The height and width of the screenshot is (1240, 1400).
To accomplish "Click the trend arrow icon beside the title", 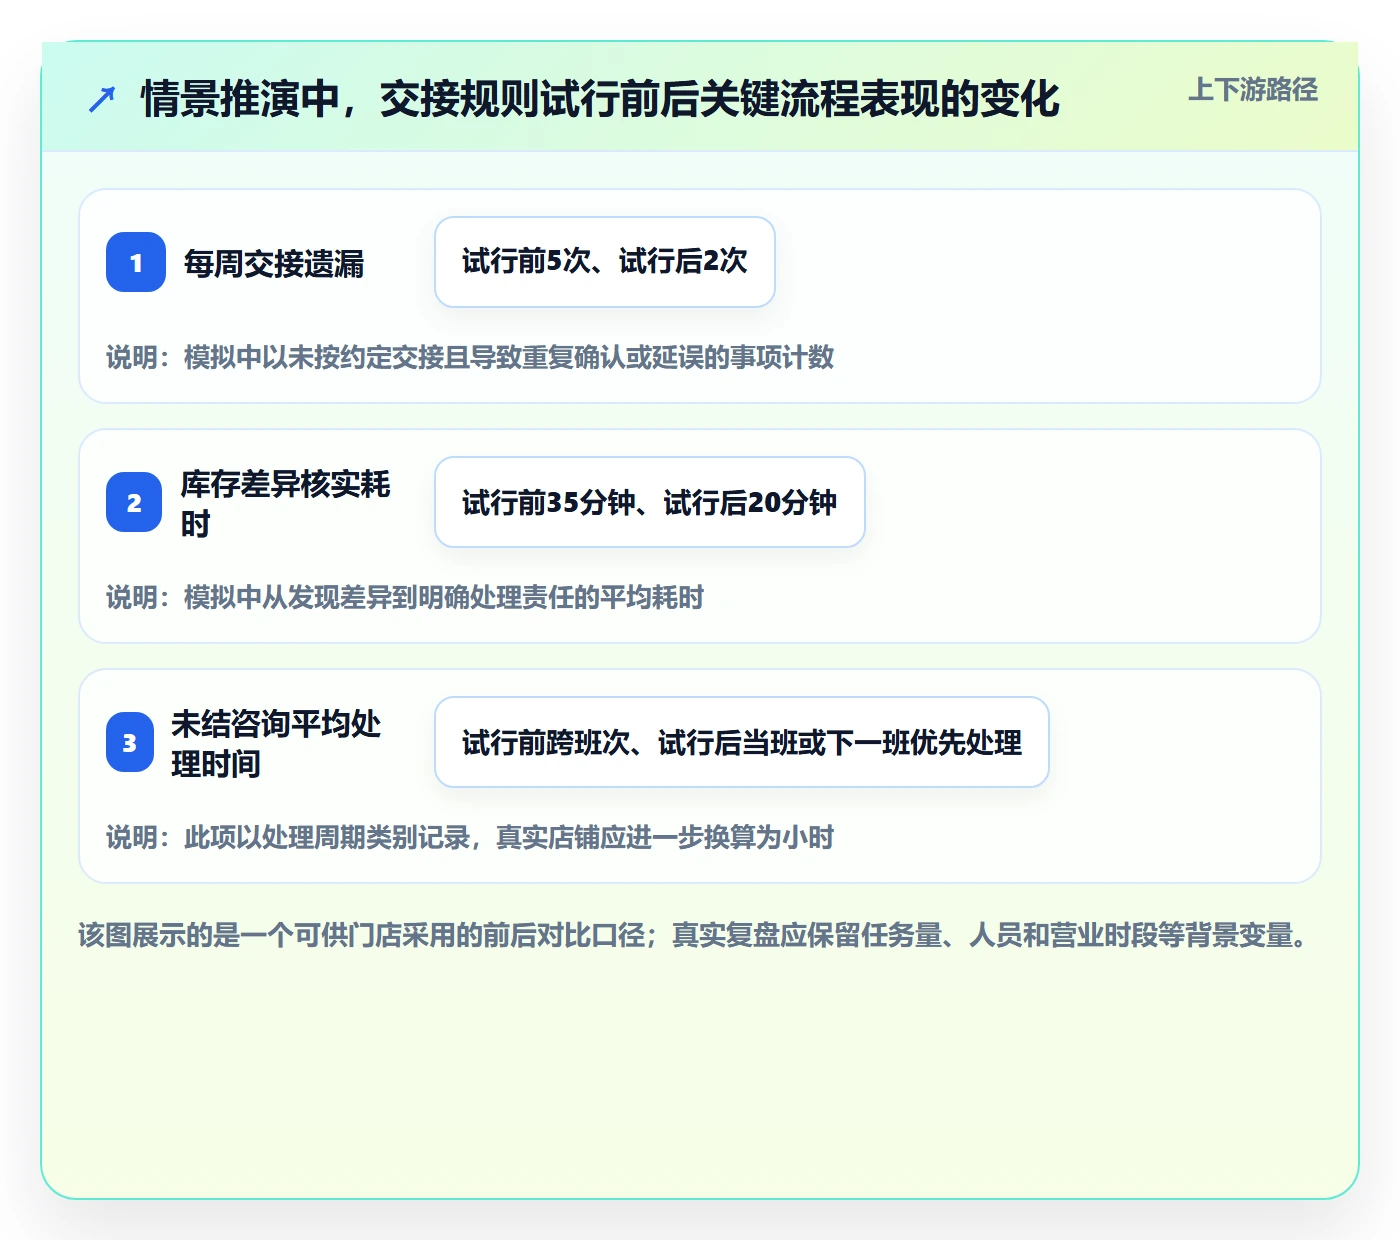I will tap(102, 99).
